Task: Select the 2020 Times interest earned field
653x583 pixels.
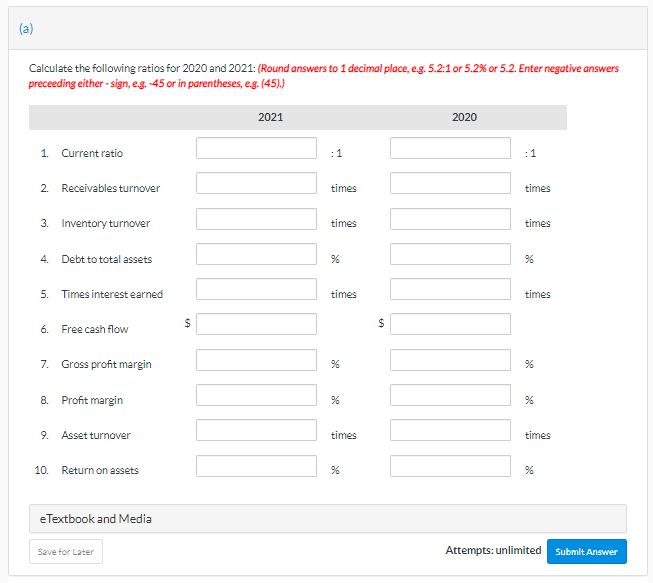Action: pyautogui.click(x=450, y=289)
